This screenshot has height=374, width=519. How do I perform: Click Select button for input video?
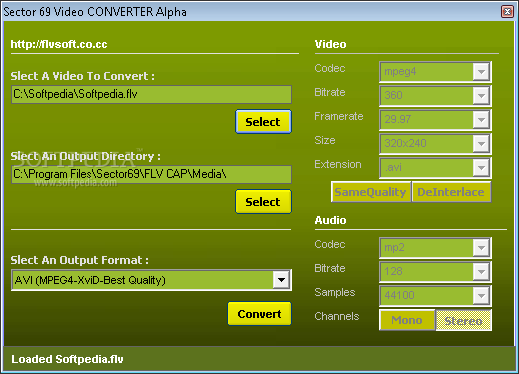(263, 122)
